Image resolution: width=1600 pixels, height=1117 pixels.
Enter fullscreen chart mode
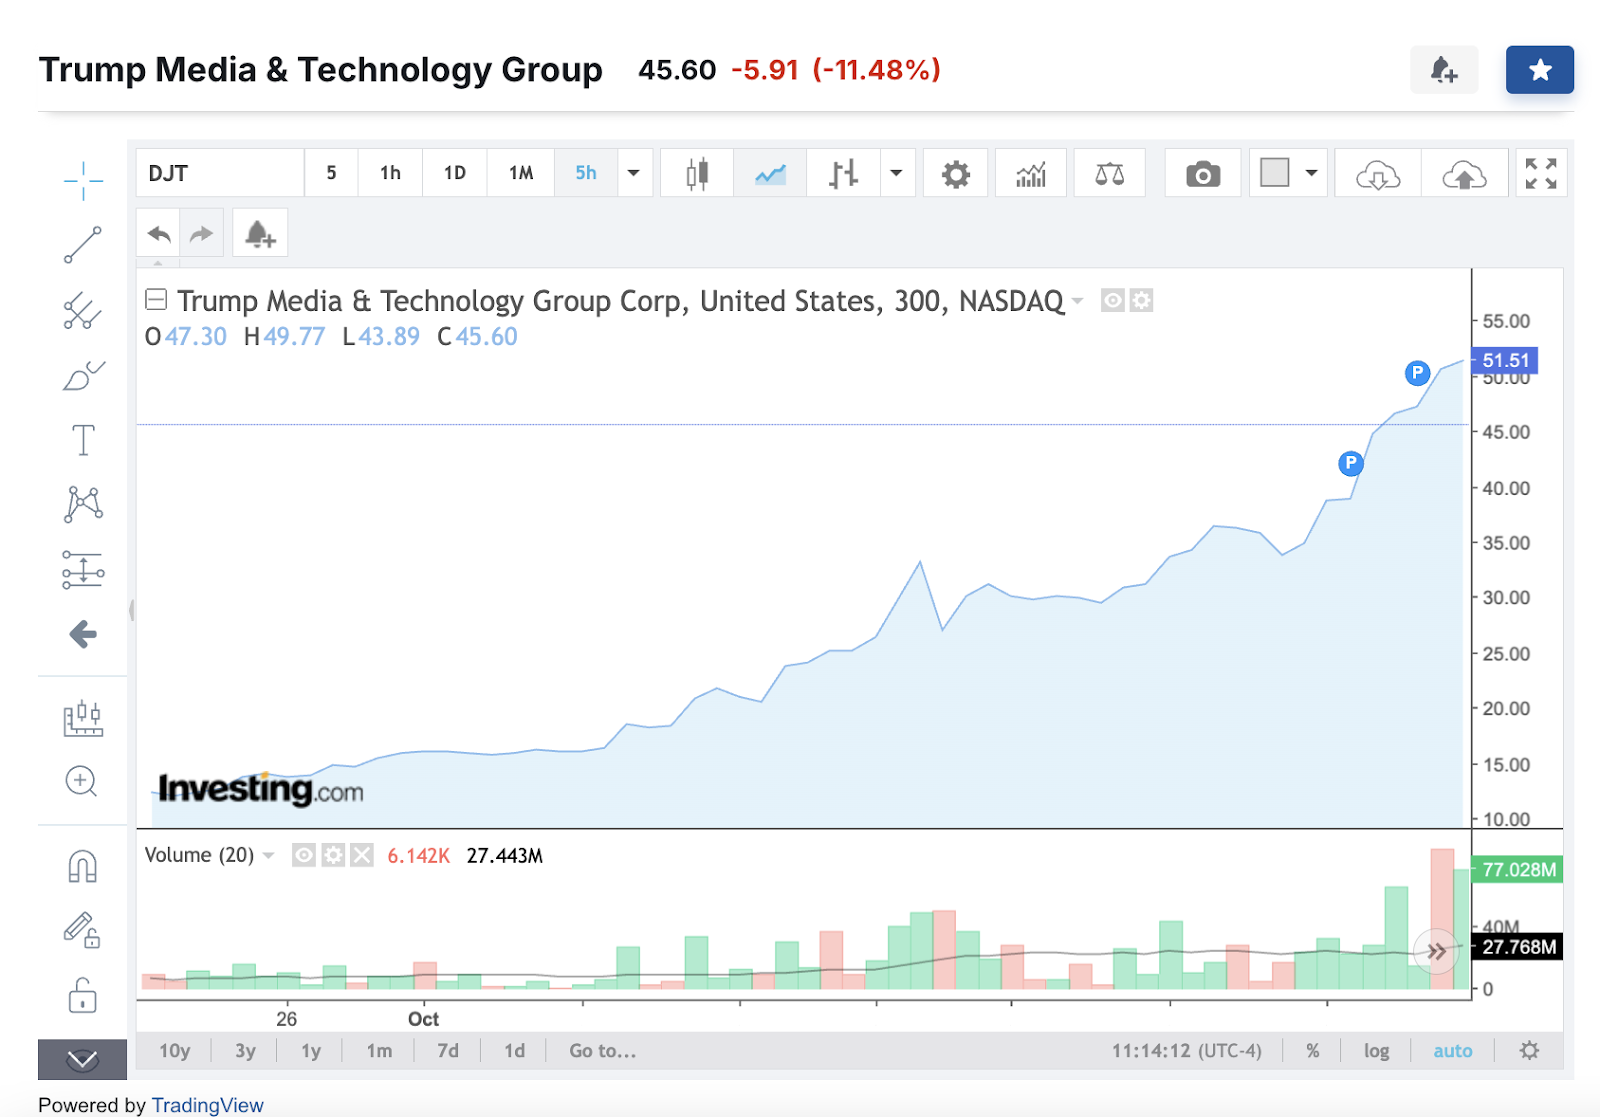point(1541,174)
